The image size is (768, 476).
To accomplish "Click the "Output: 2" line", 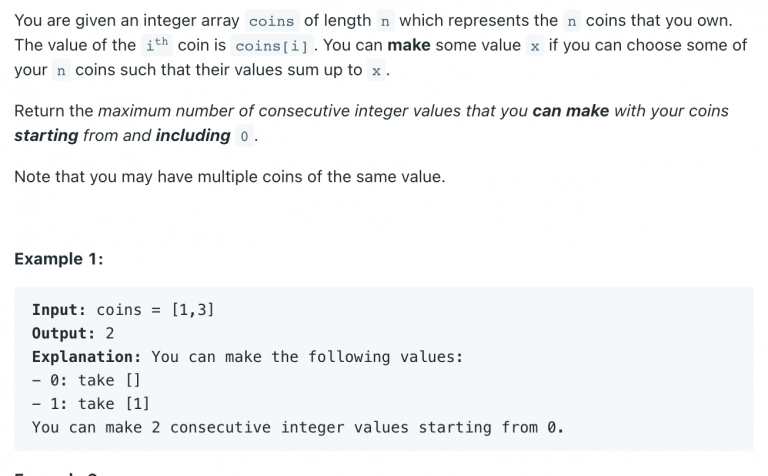I will point(73,333).
